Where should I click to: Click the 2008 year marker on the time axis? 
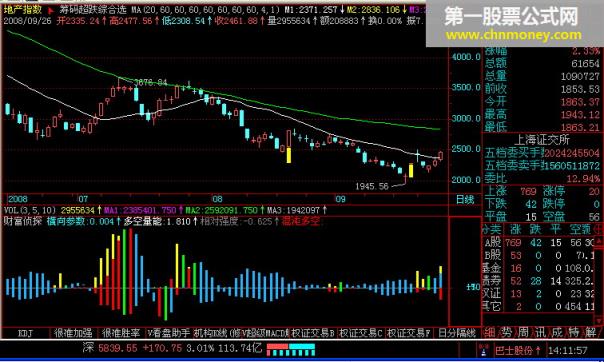point(18,199)
